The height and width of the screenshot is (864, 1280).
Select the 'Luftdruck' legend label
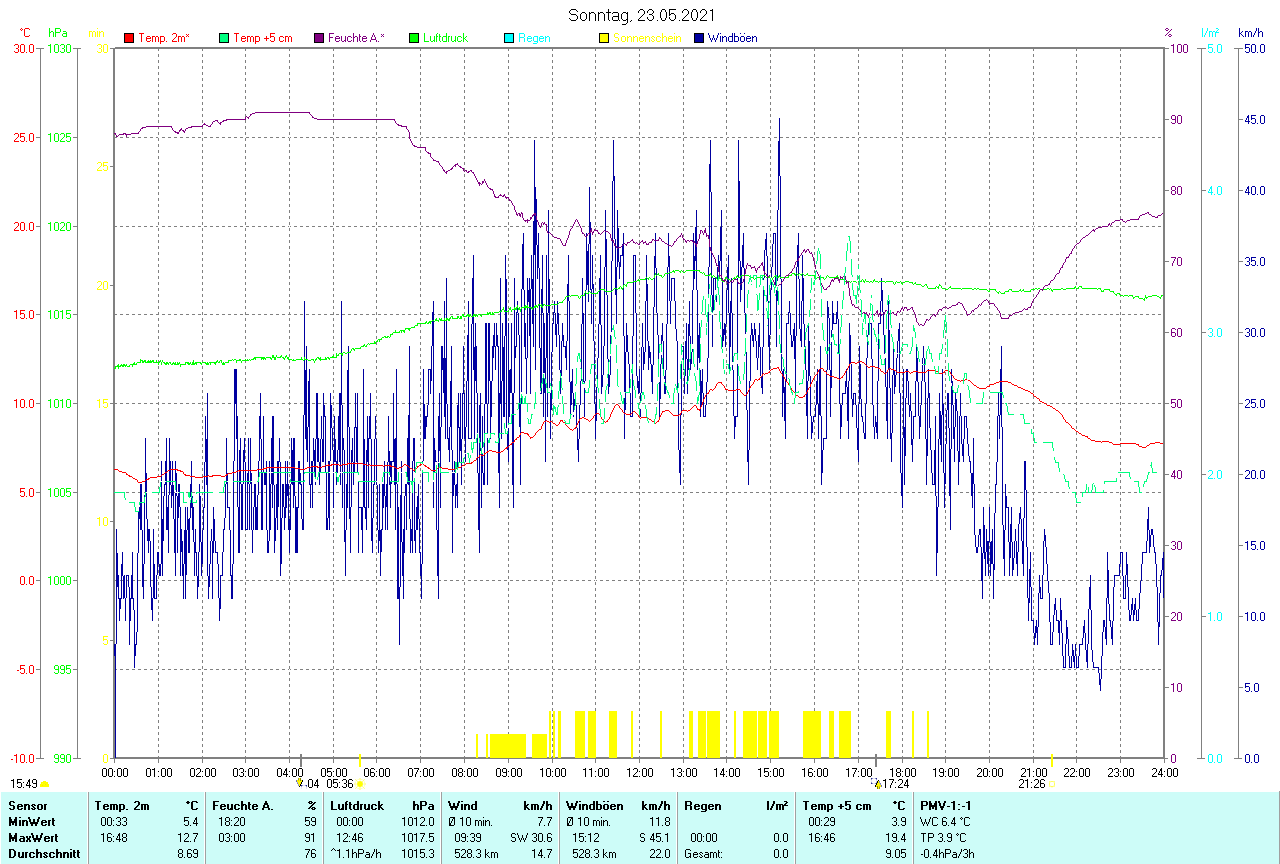point(445,38)
